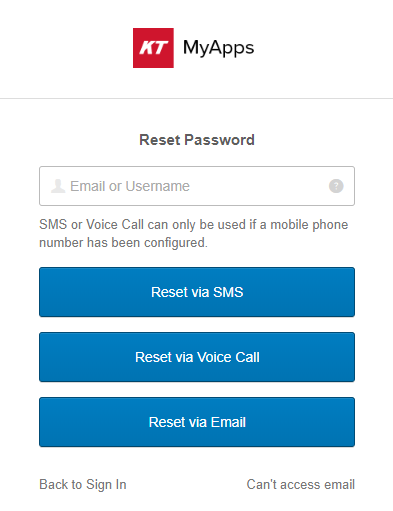
Task: Click the 'number has been configured' text line
Action: (123, 243)
